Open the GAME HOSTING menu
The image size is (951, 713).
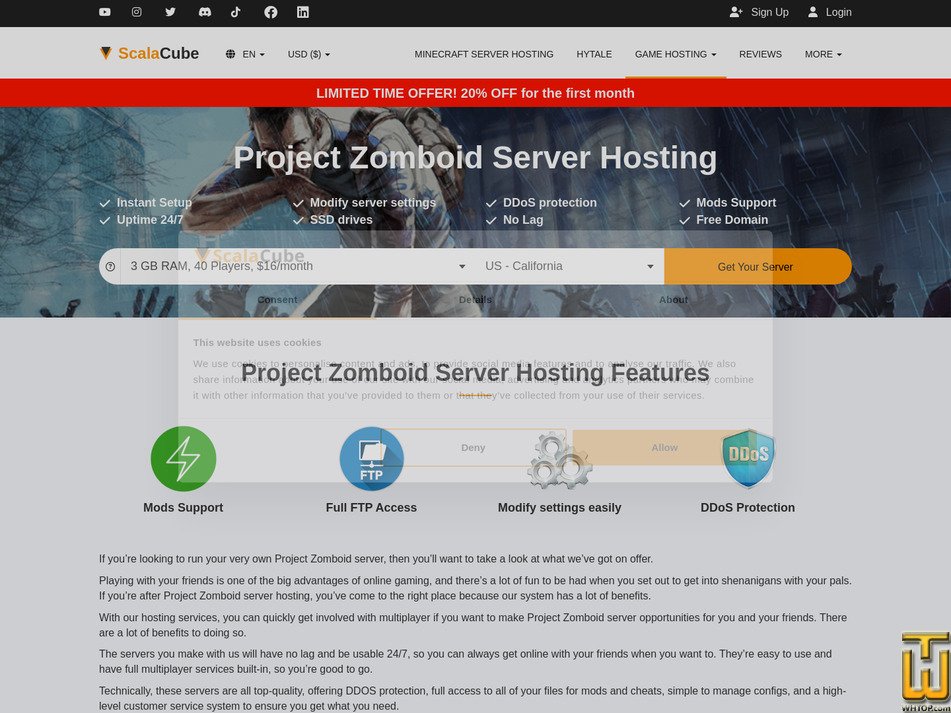[675, 54]
